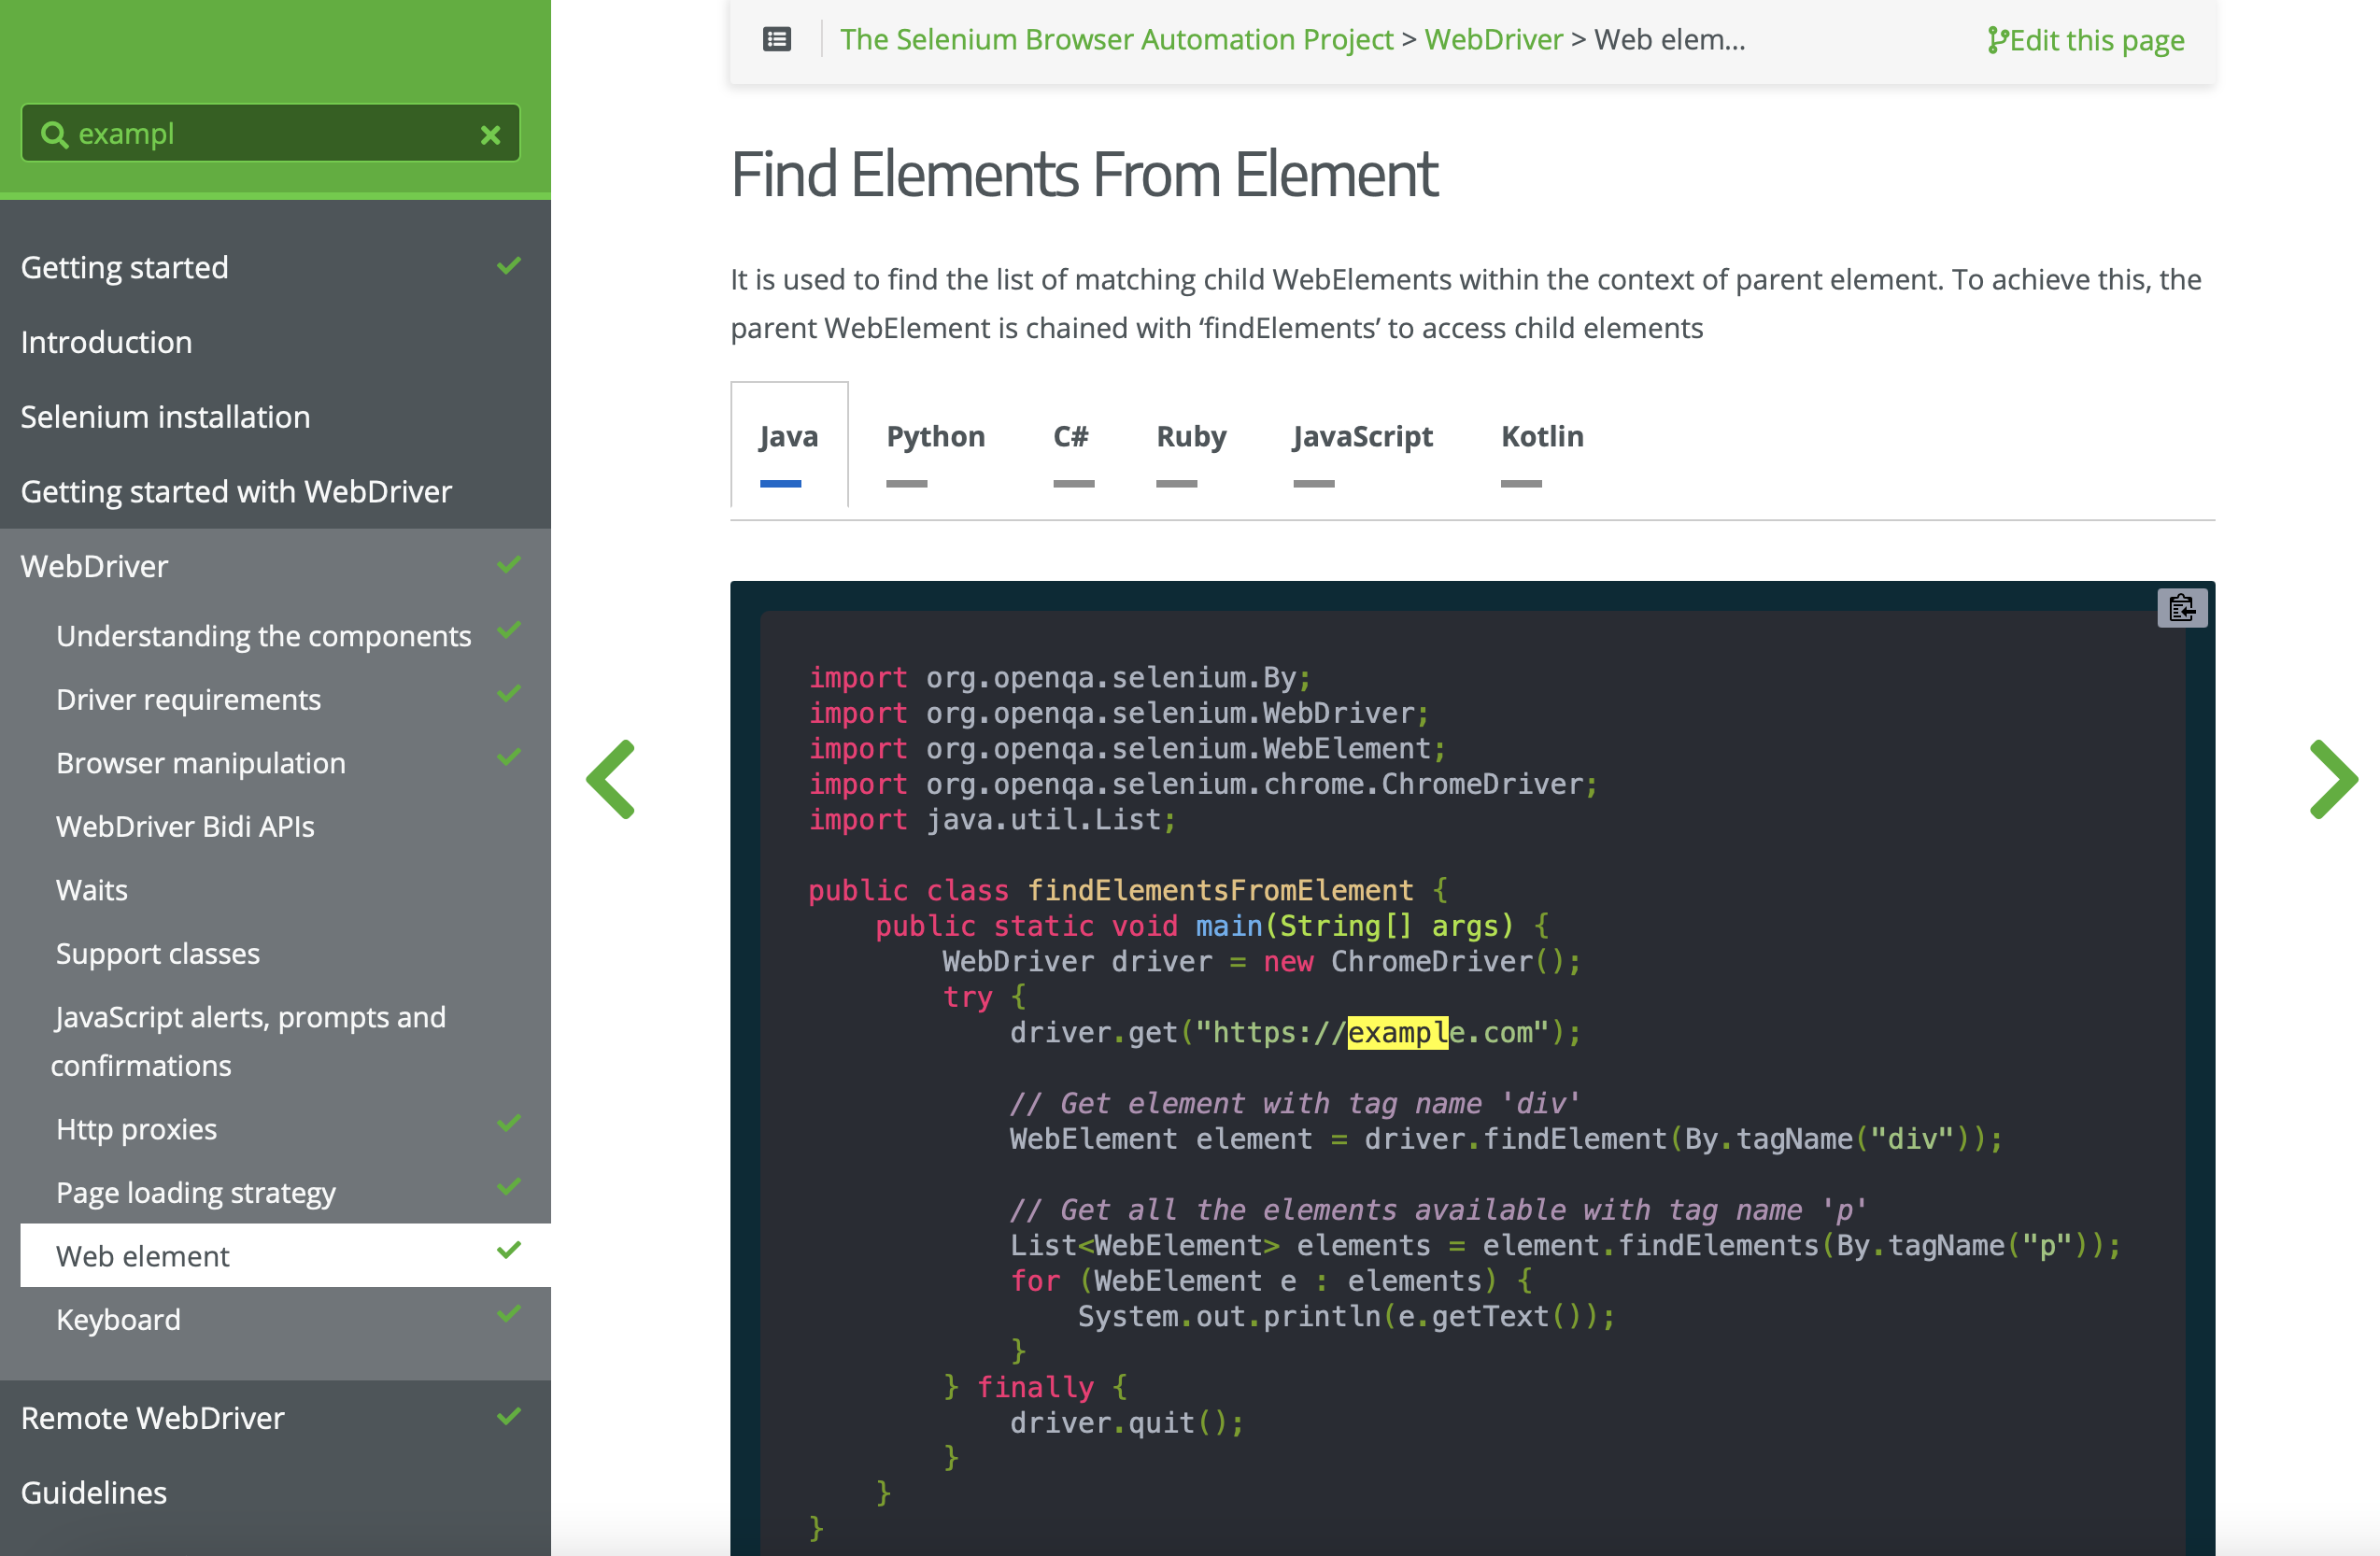Go to previous page with left chevron

click(612, 779)
